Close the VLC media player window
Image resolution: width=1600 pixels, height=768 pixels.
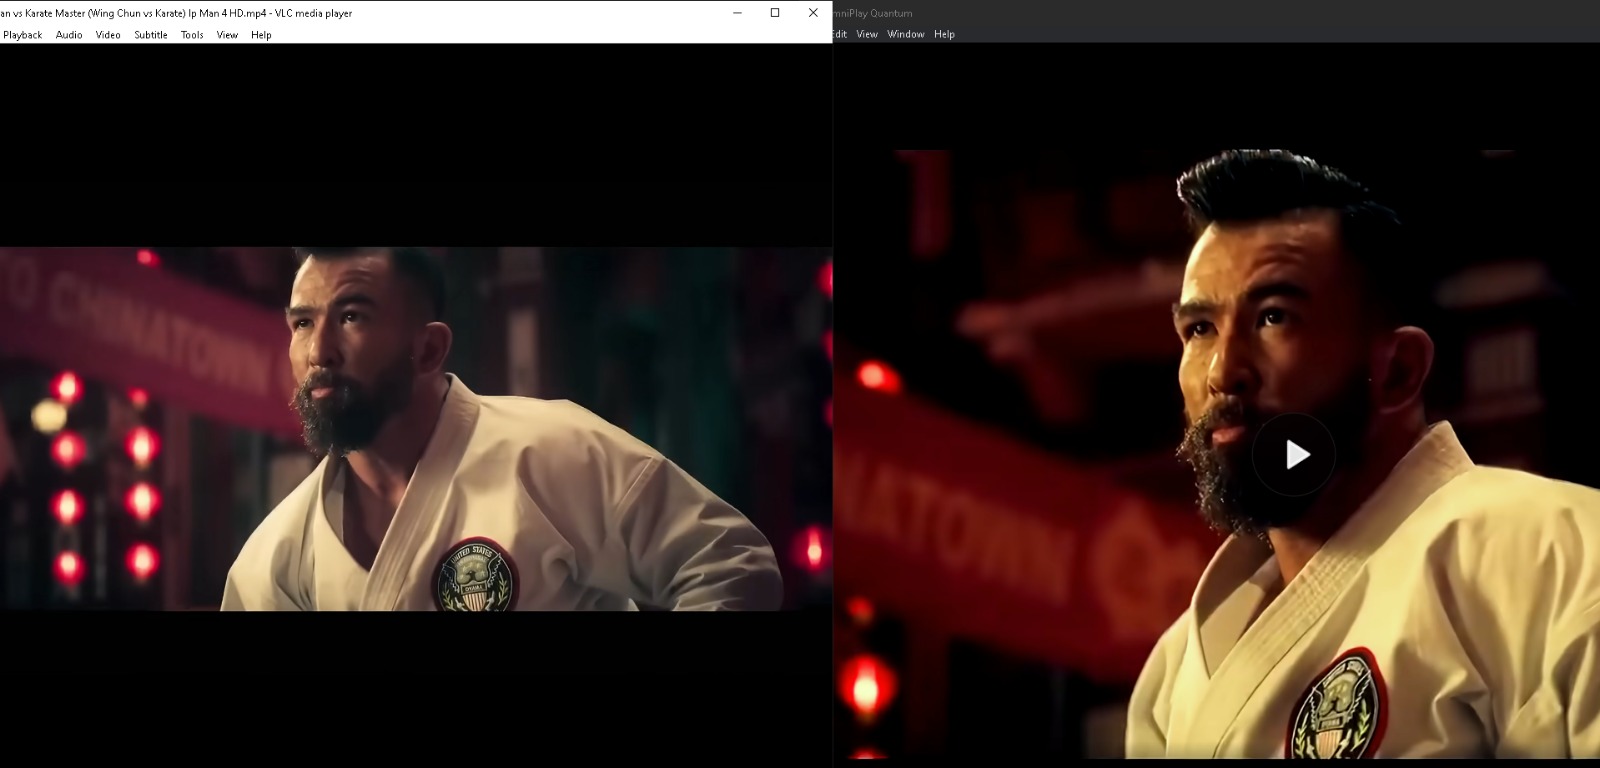813,13
